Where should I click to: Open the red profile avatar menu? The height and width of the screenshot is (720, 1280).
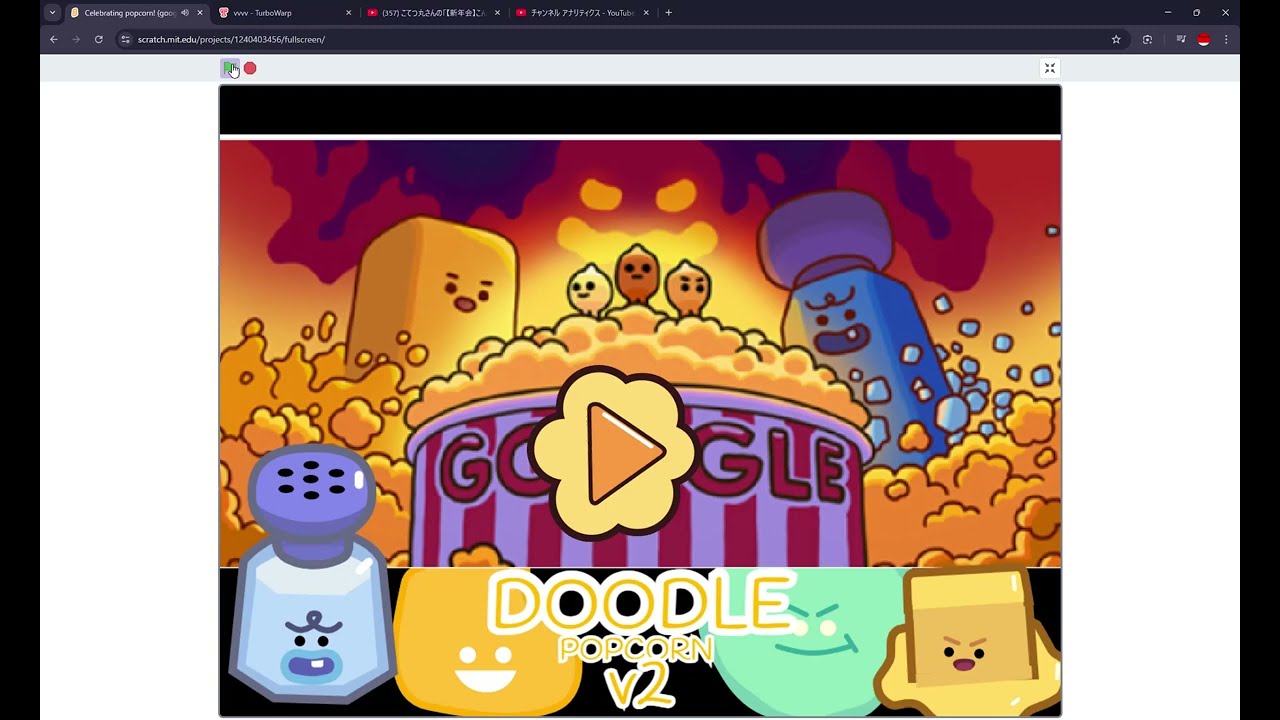point(1204,39)
